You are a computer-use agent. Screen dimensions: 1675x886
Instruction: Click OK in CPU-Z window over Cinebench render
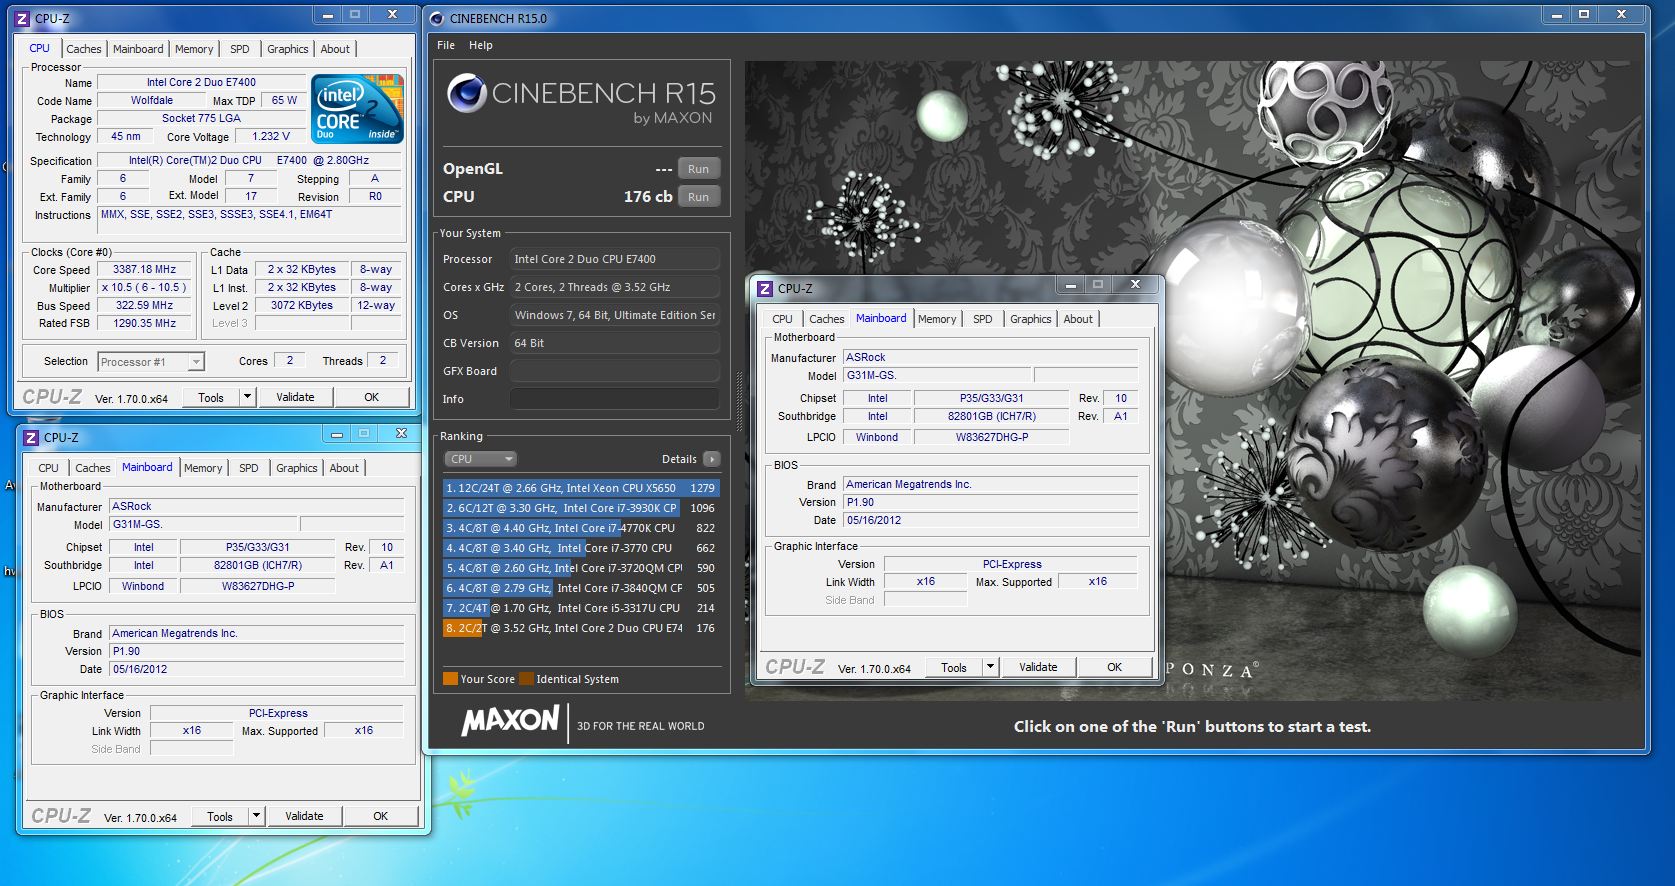(x=1115, y=667)
